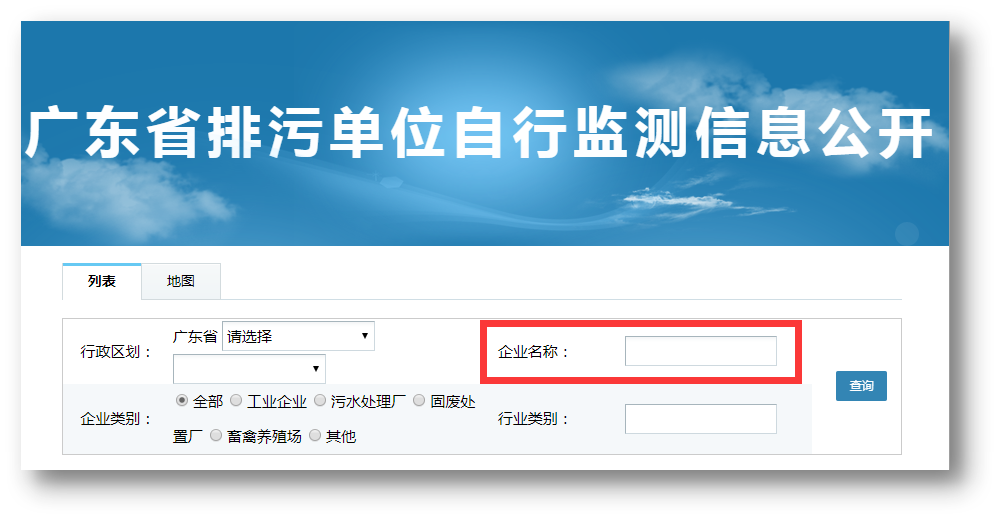This screenshot has width=1001, height=521.
Task: Click the 行政区划 field label
Action: (116, 352)
